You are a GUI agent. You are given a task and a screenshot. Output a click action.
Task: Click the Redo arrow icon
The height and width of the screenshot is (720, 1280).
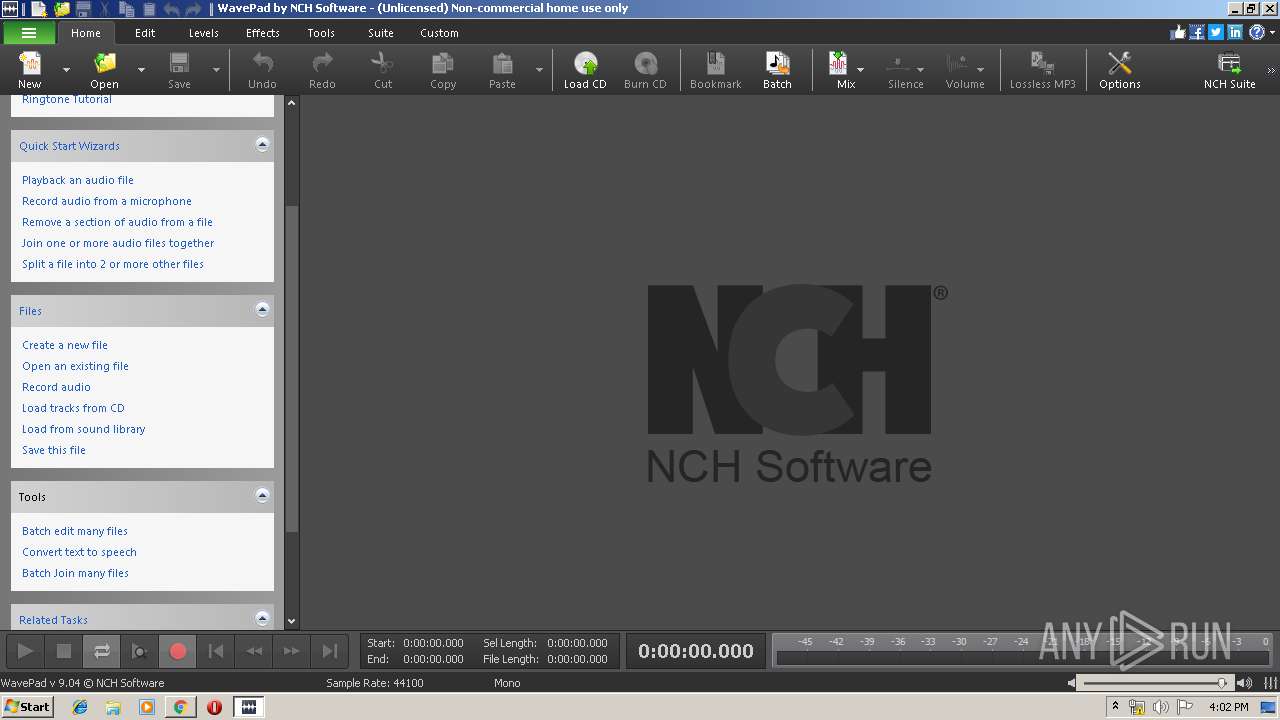pyautogui.click(x=322, y=64)
